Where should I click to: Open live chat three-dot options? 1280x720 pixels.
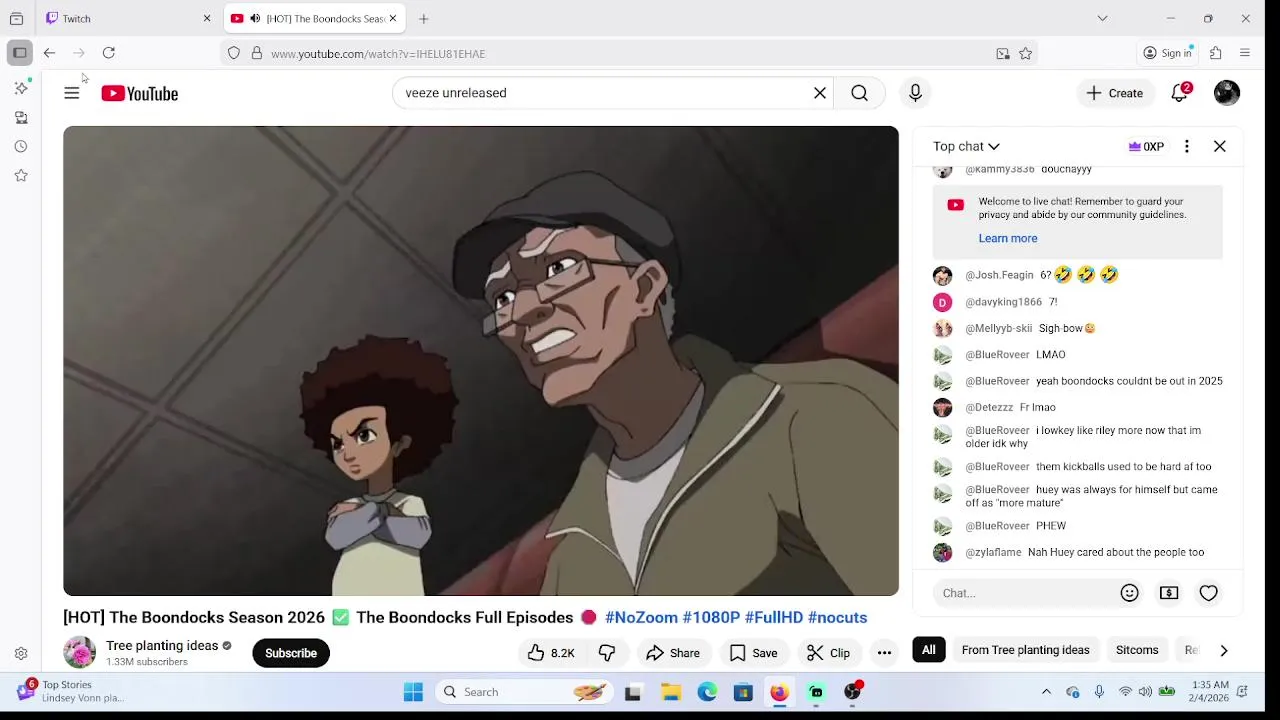click(x=1187, y=146)
